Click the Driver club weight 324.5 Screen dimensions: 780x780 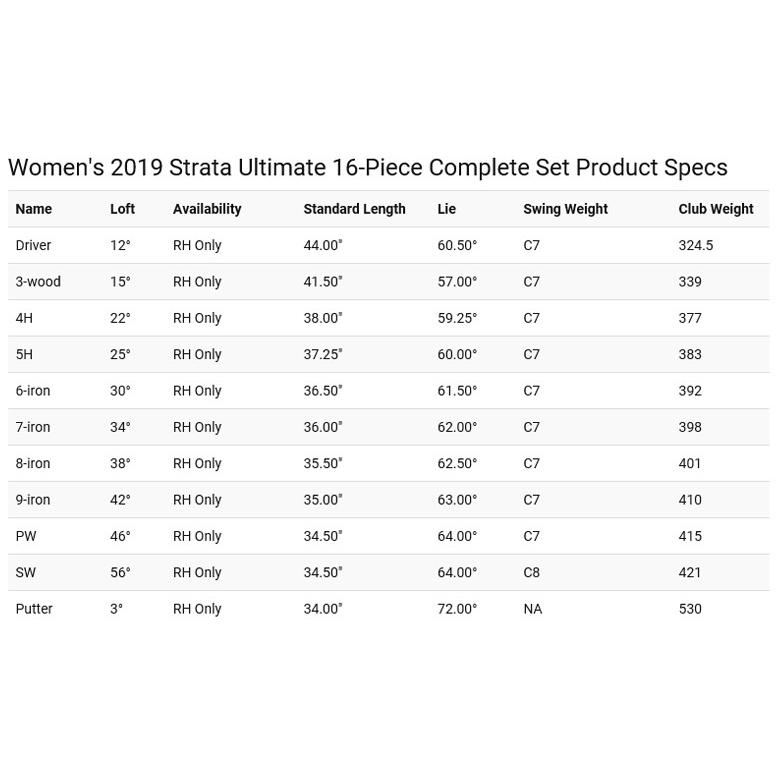[x=695, y=245]
